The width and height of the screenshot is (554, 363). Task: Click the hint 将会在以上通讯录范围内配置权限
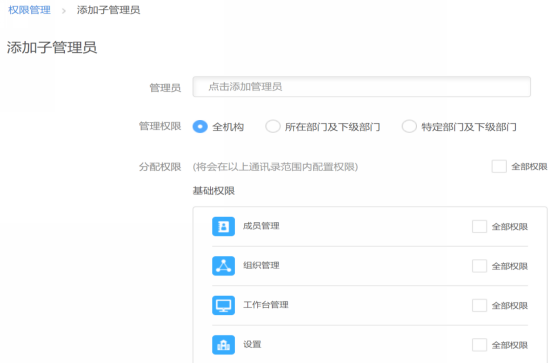(x=275, y=167)
